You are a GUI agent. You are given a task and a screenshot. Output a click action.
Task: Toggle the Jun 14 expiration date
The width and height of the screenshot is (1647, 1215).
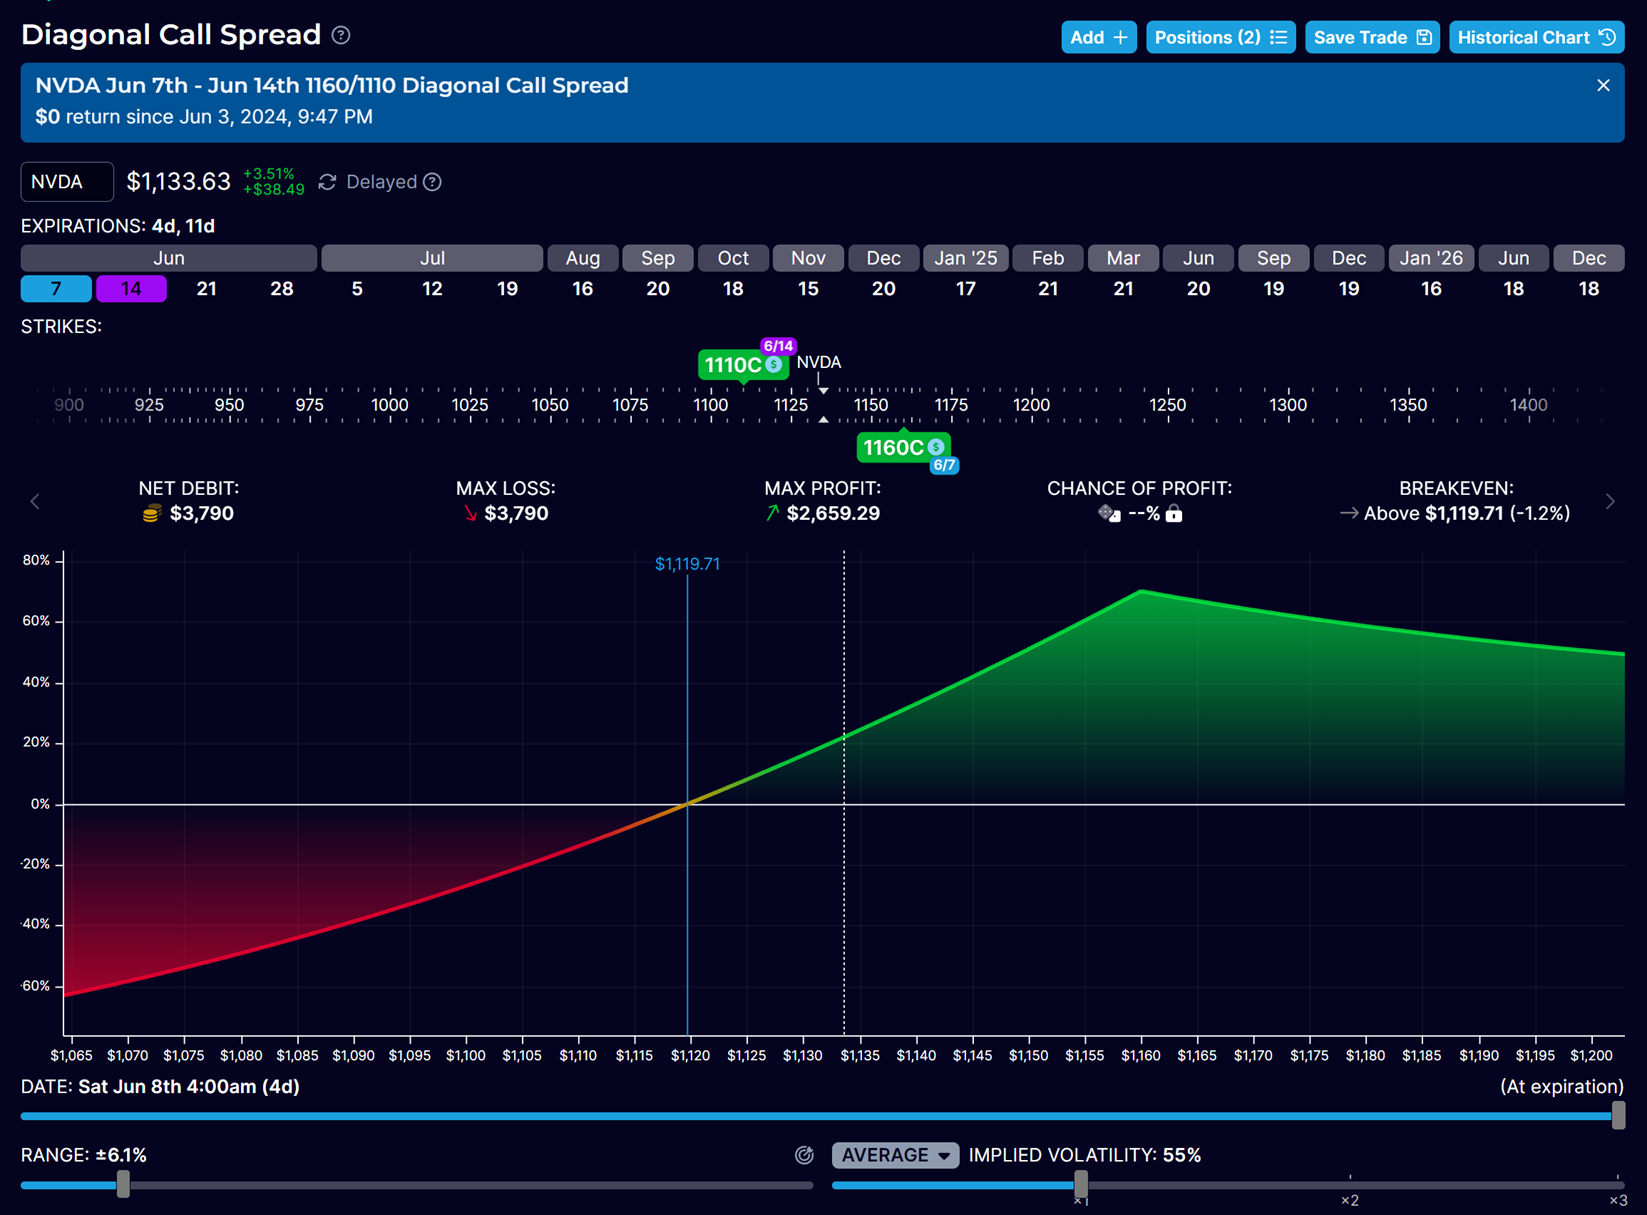(x=131, y=289)
